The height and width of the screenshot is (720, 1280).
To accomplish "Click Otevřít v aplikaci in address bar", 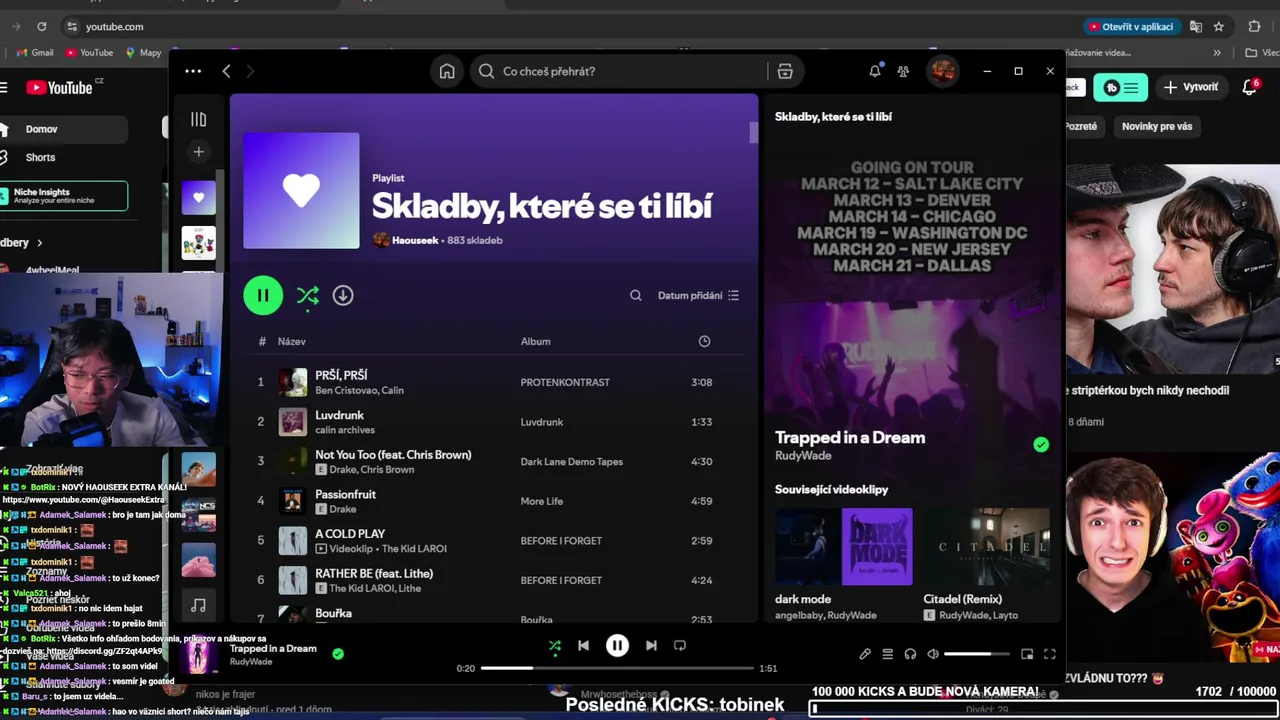I will pos(1131,27).
